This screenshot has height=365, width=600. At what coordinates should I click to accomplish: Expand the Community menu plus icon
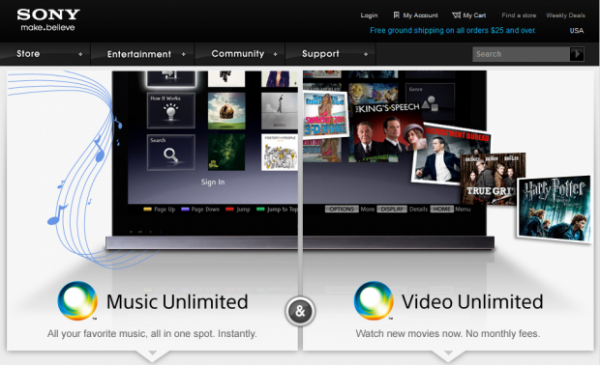(275, 54)
